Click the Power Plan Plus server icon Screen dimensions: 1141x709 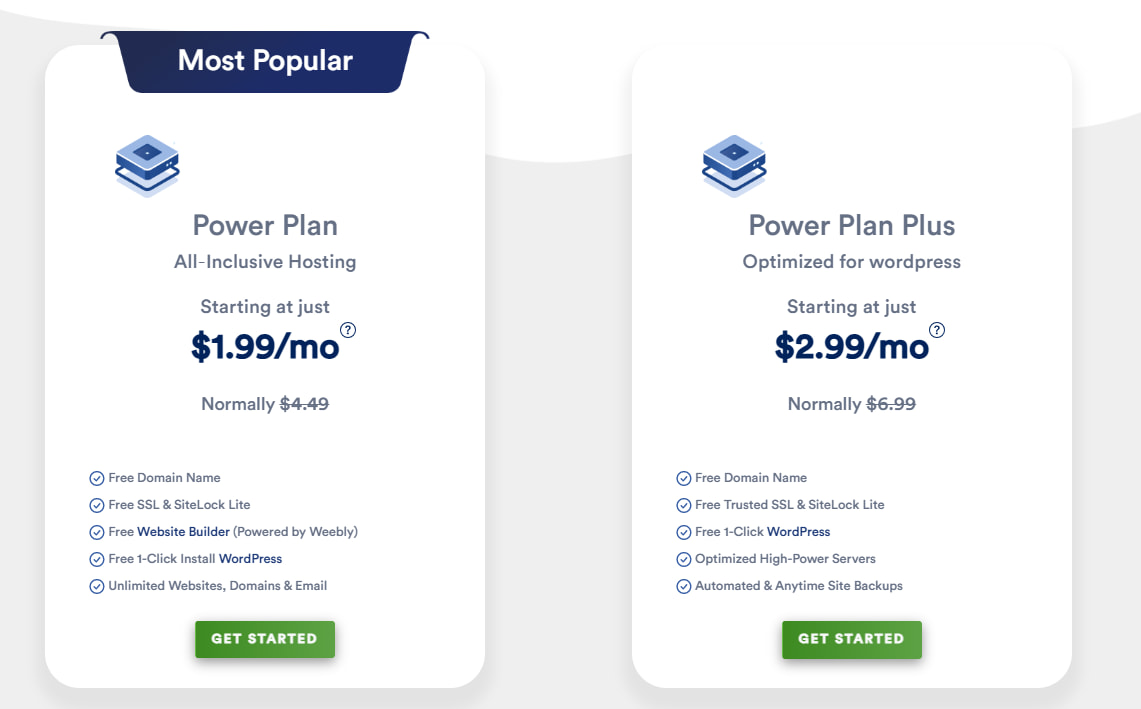point(734,165)
